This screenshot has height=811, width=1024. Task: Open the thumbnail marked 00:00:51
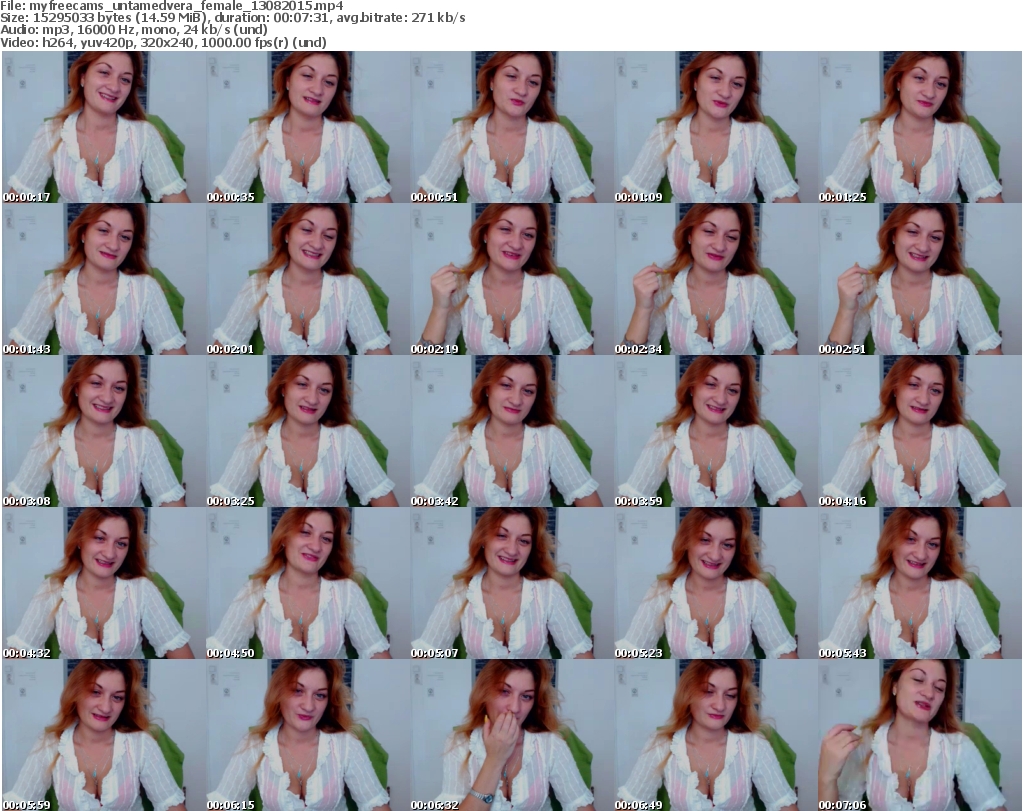point(511,127)
